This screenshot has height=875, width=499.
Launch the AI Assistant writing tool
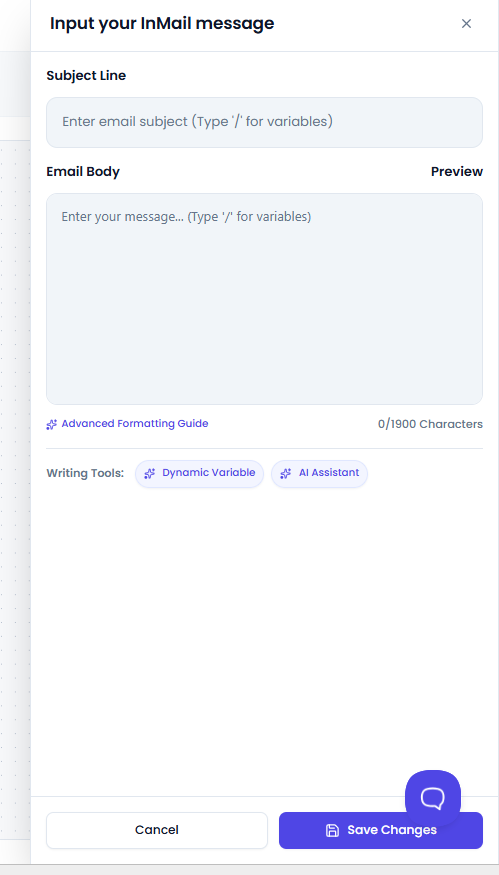pyautogui.click(x=319, y=474)
